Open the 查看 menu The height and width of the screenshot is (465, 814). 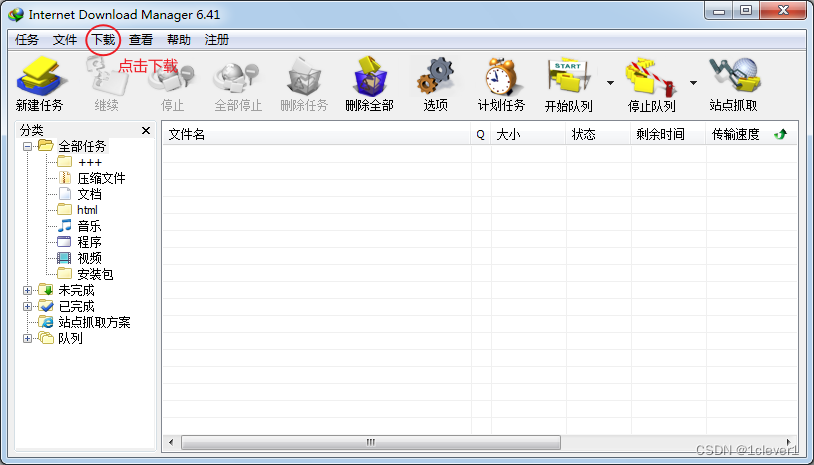[141, 40]
